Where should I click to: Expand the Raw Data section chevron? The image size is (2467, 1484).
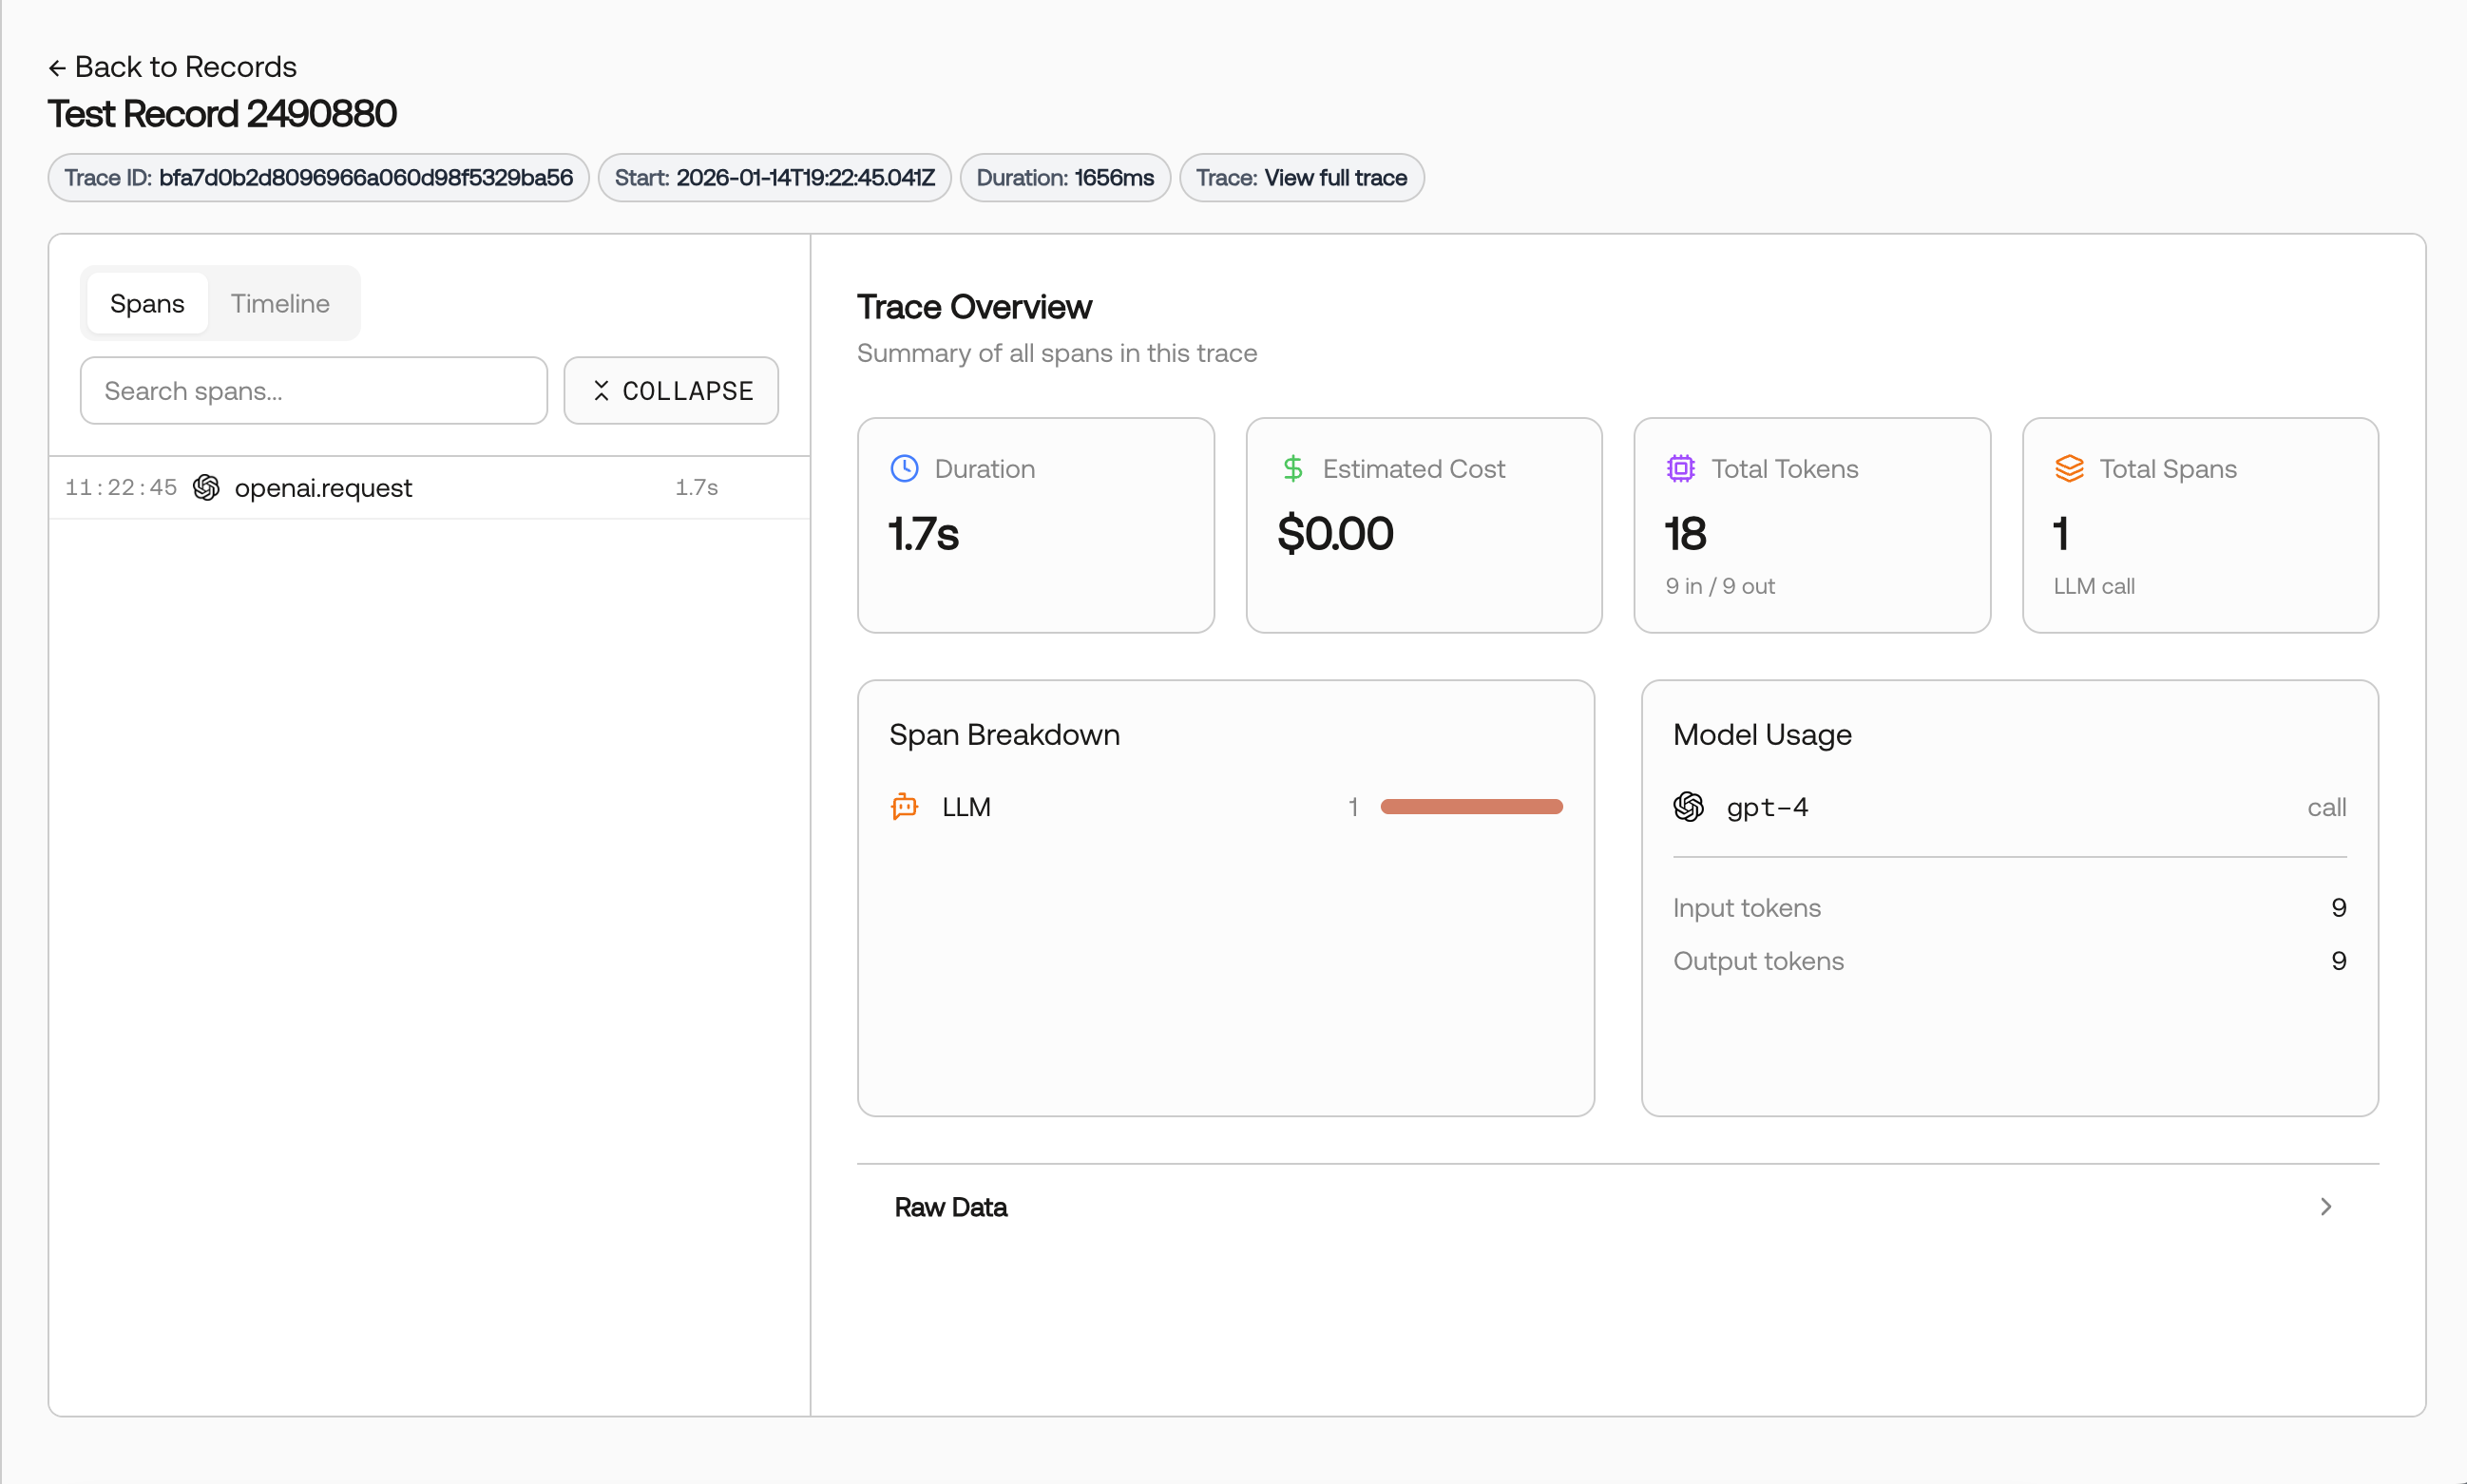2325,1206
